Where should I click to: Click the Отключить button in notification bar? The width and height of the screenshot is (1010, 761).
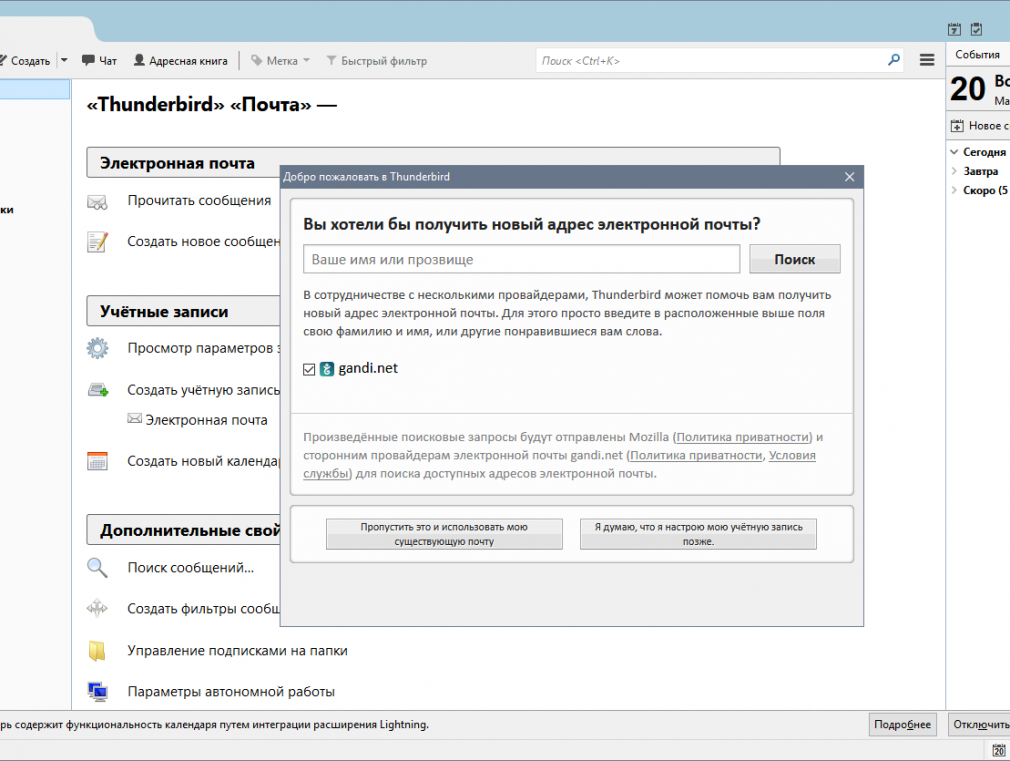tap(979, 724)
